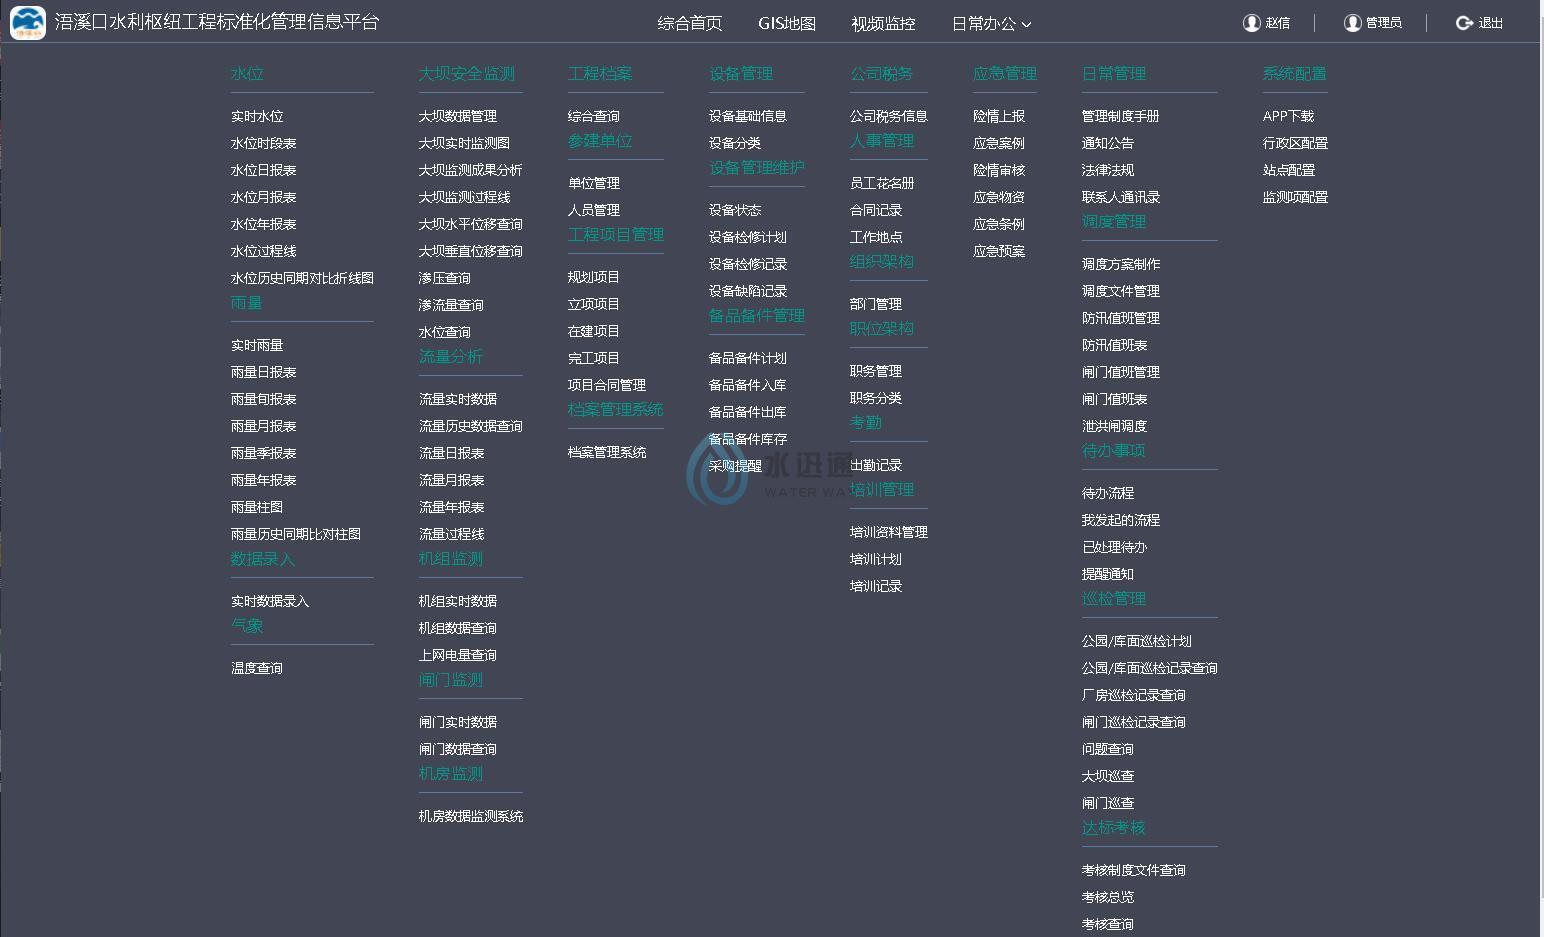Open 项目合同管理
Image resolution: width=1544 pixels, height=937 pixels.
(x=607, y=385)
